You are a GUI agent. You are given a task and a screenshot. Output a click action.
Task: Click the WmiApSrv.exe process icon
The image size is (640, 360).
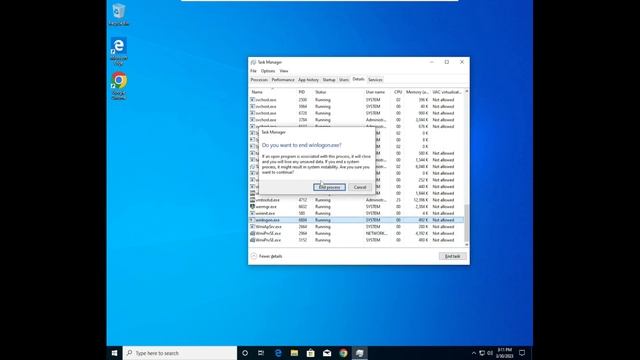(x=253, y=227)
